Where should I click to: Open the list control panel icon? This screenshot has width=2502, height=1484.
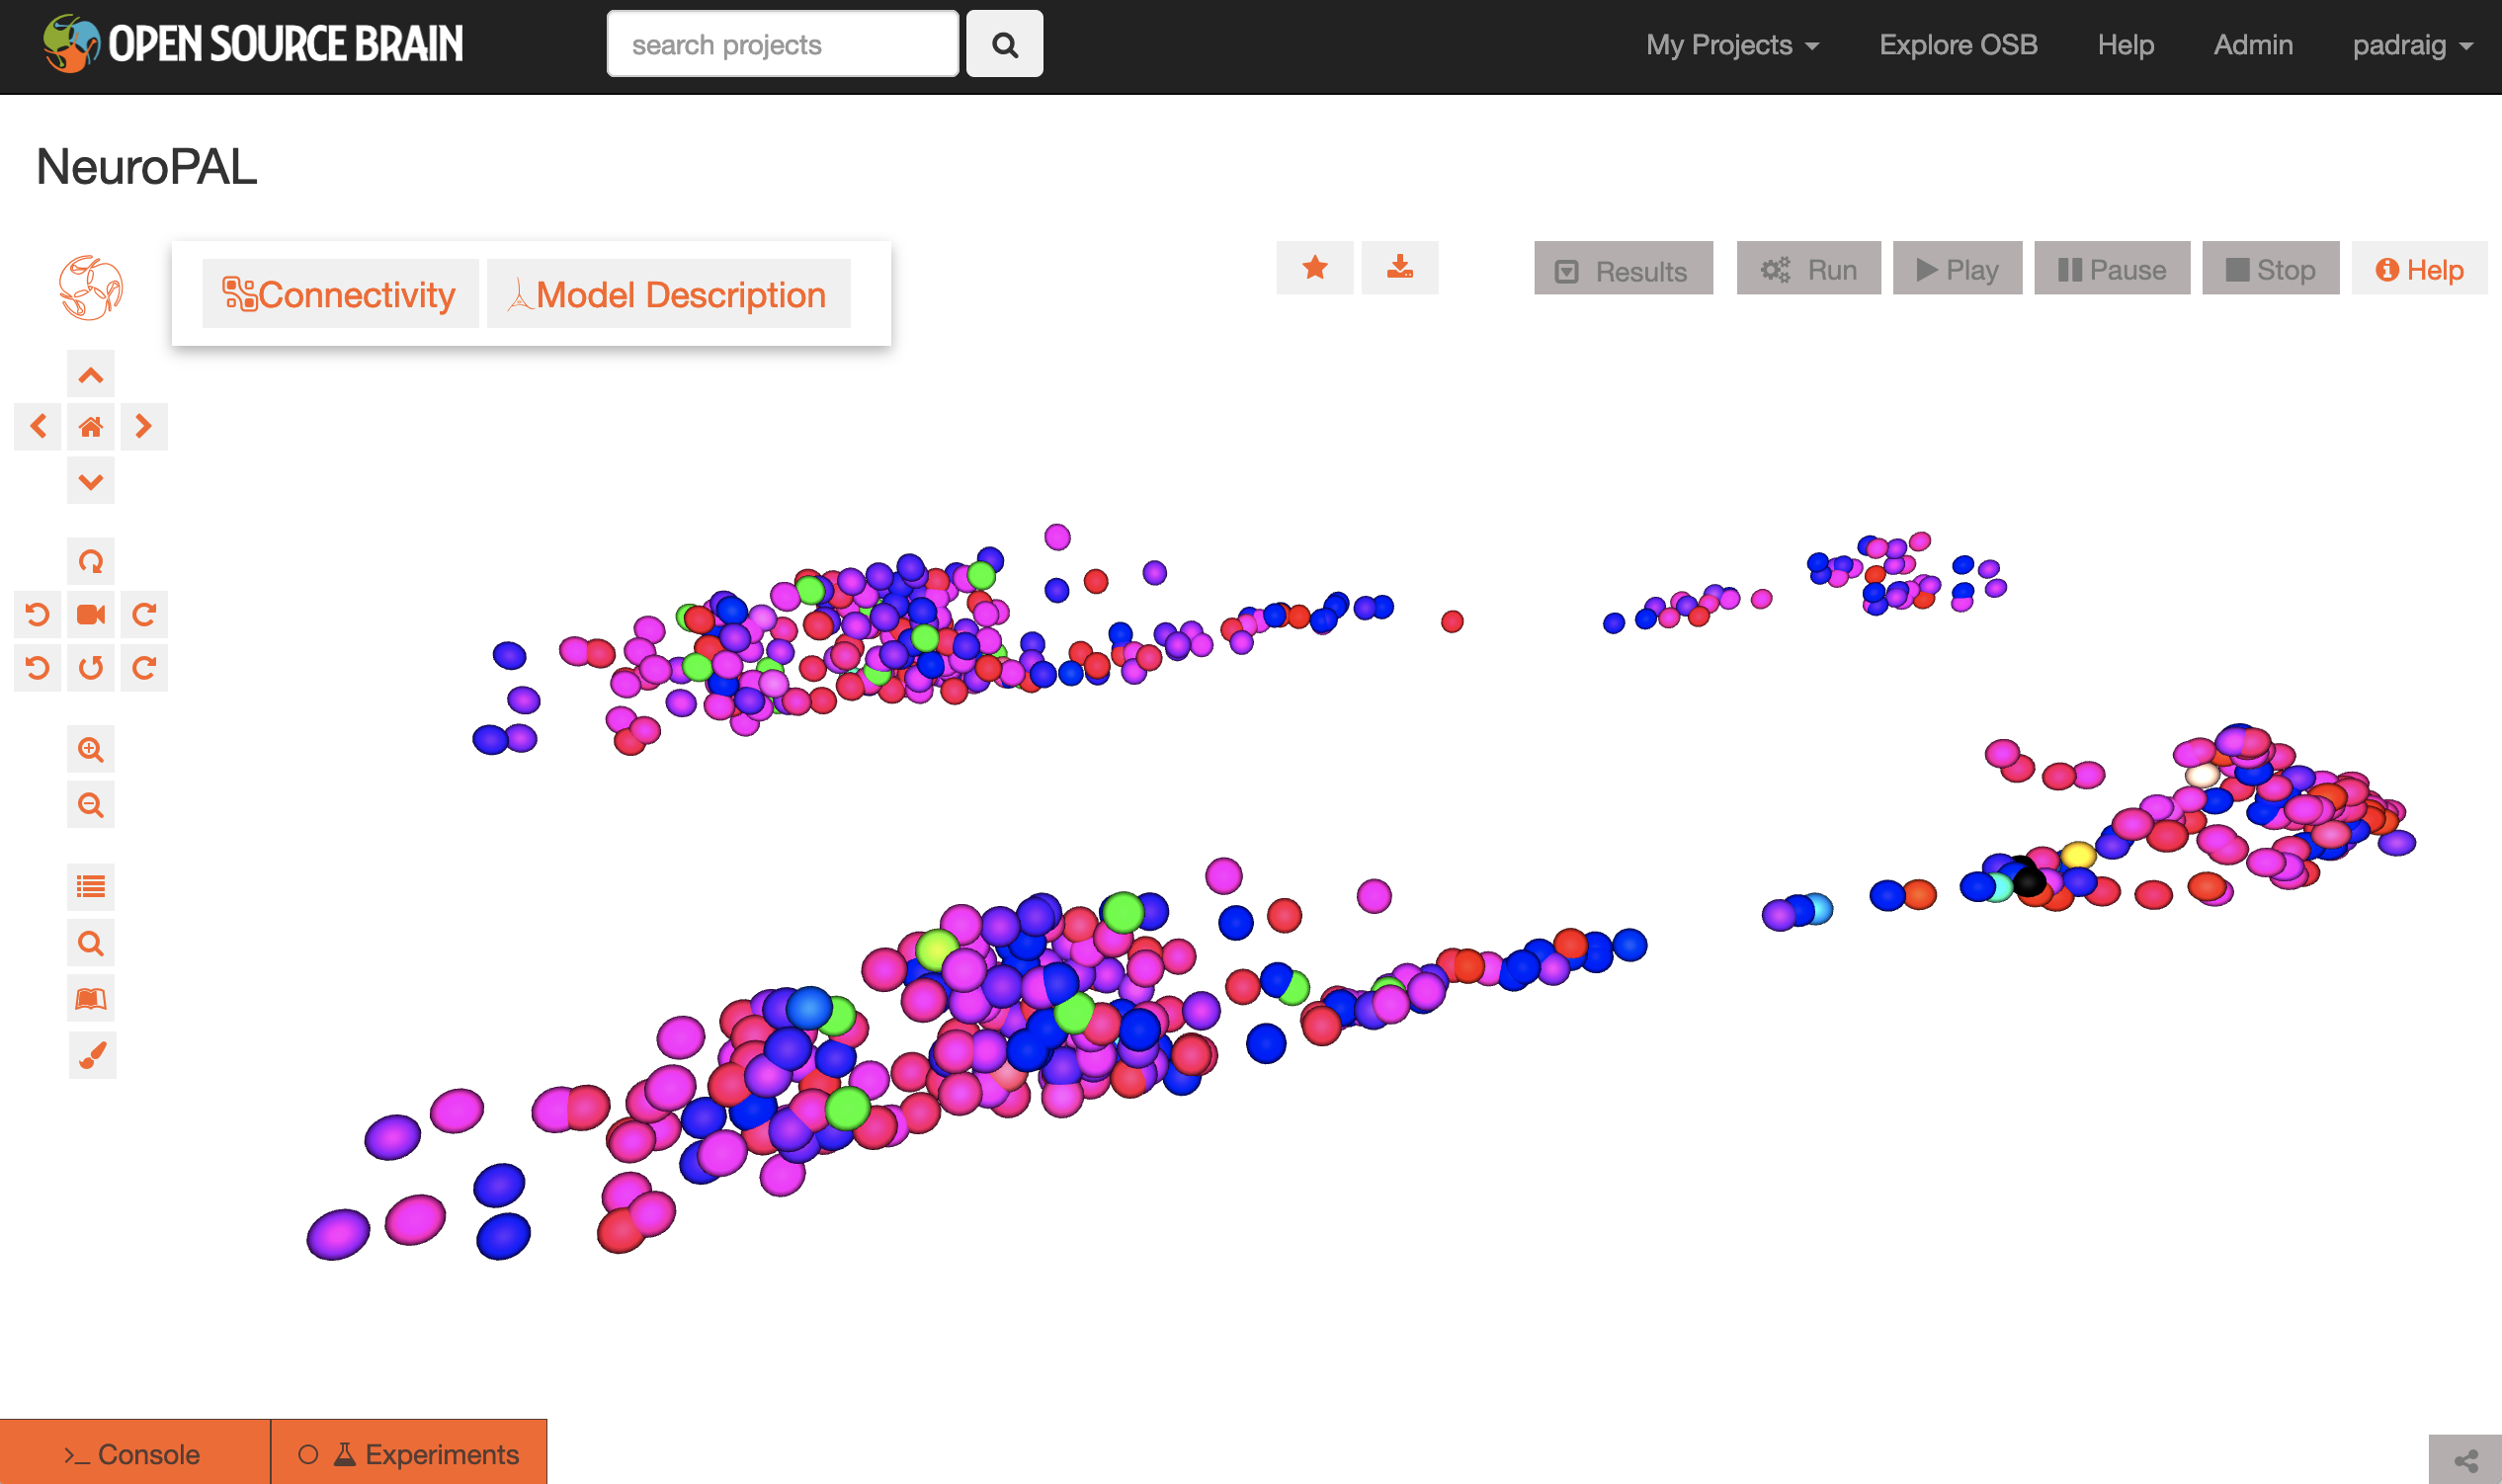(x=90, y=887)
